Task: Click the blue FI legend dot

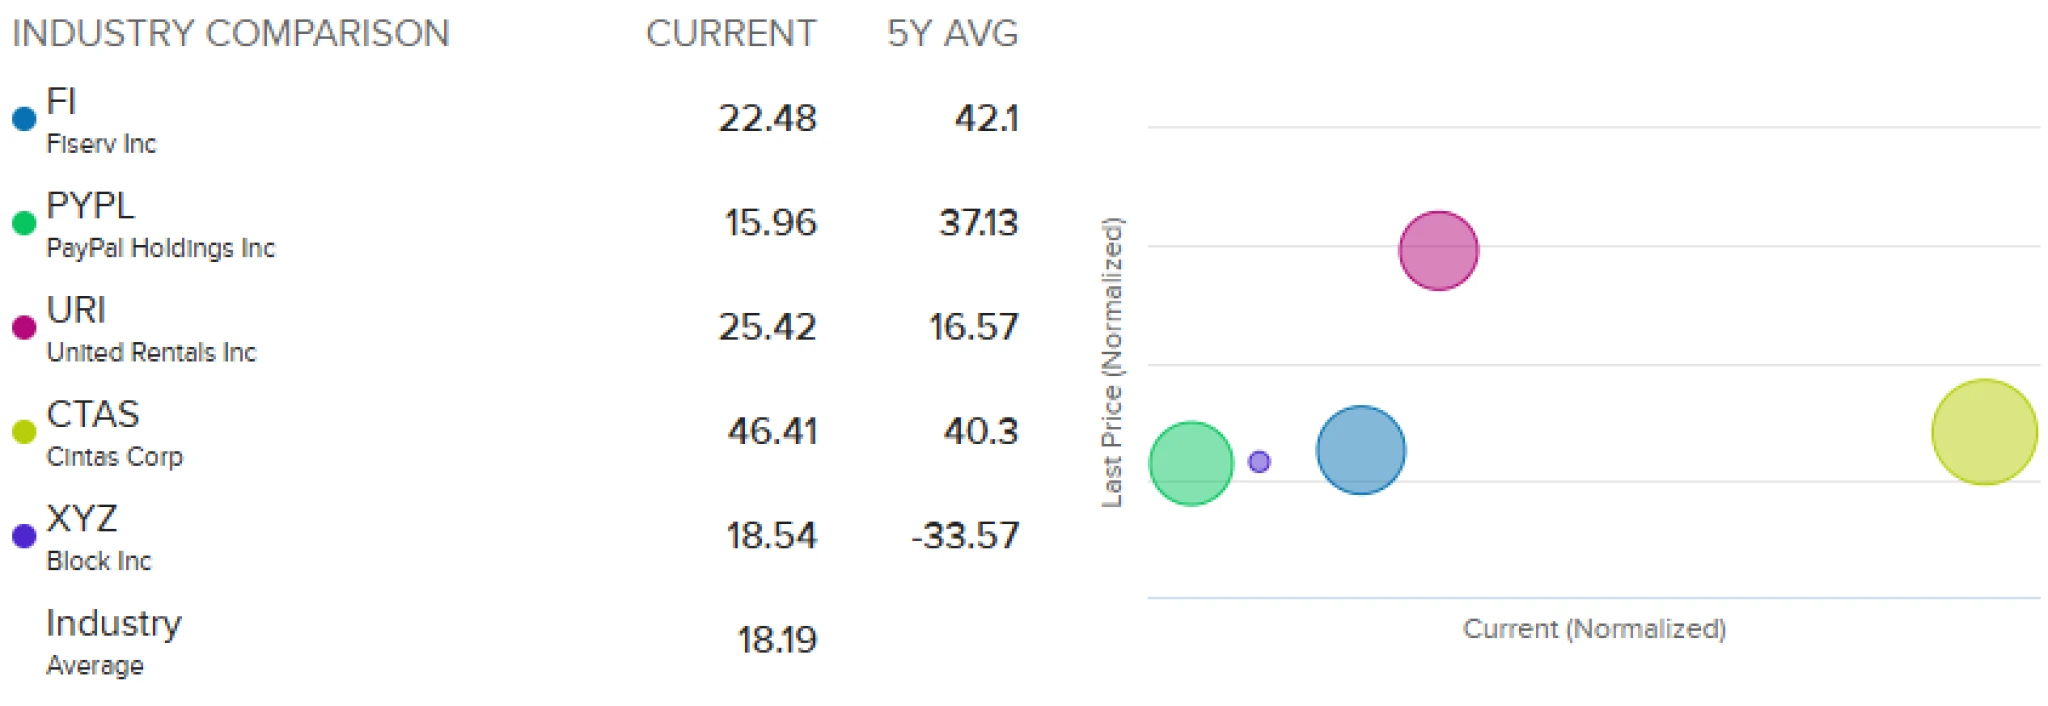Action: (x=24, y=119)
